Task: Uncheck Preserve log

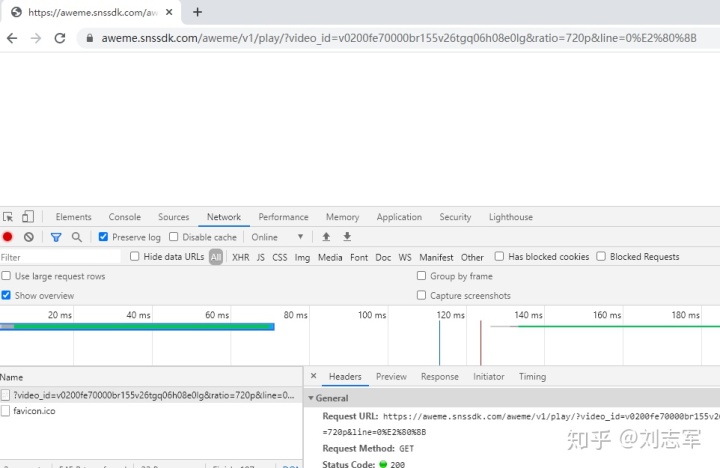Action: click(103, 237)
